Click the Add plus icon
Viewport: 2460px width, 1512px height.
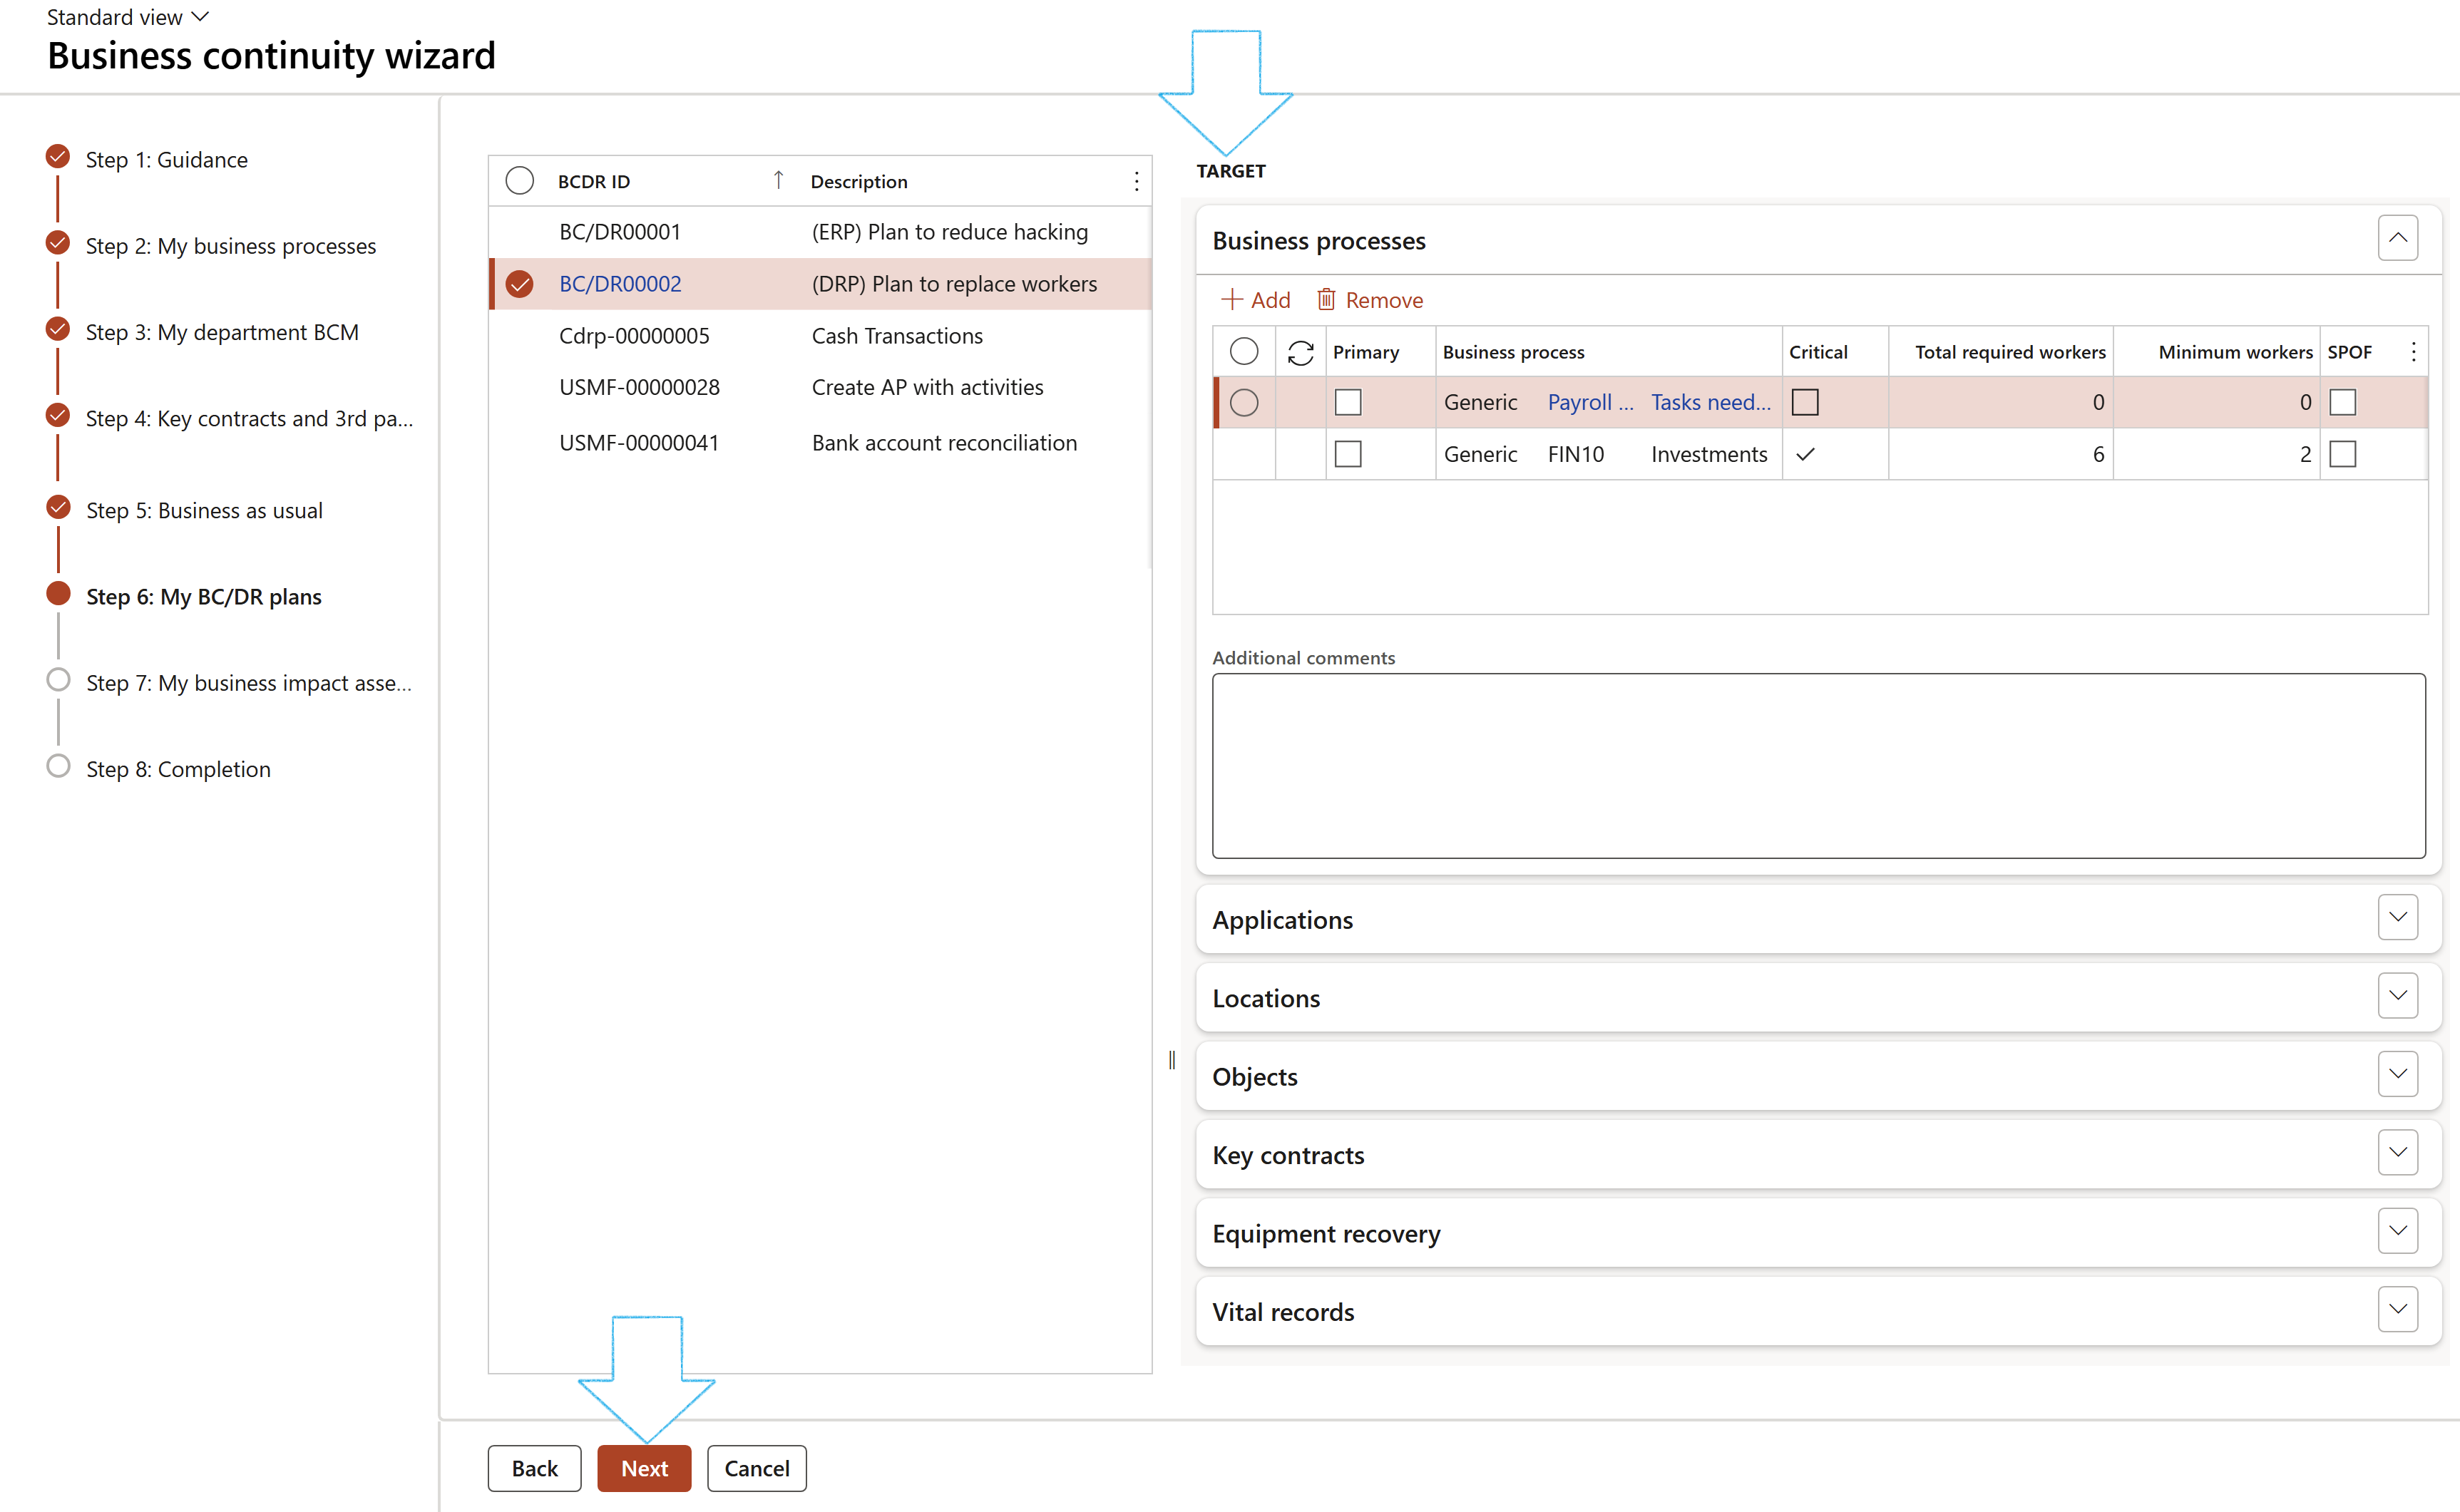tap(1232, 300)
